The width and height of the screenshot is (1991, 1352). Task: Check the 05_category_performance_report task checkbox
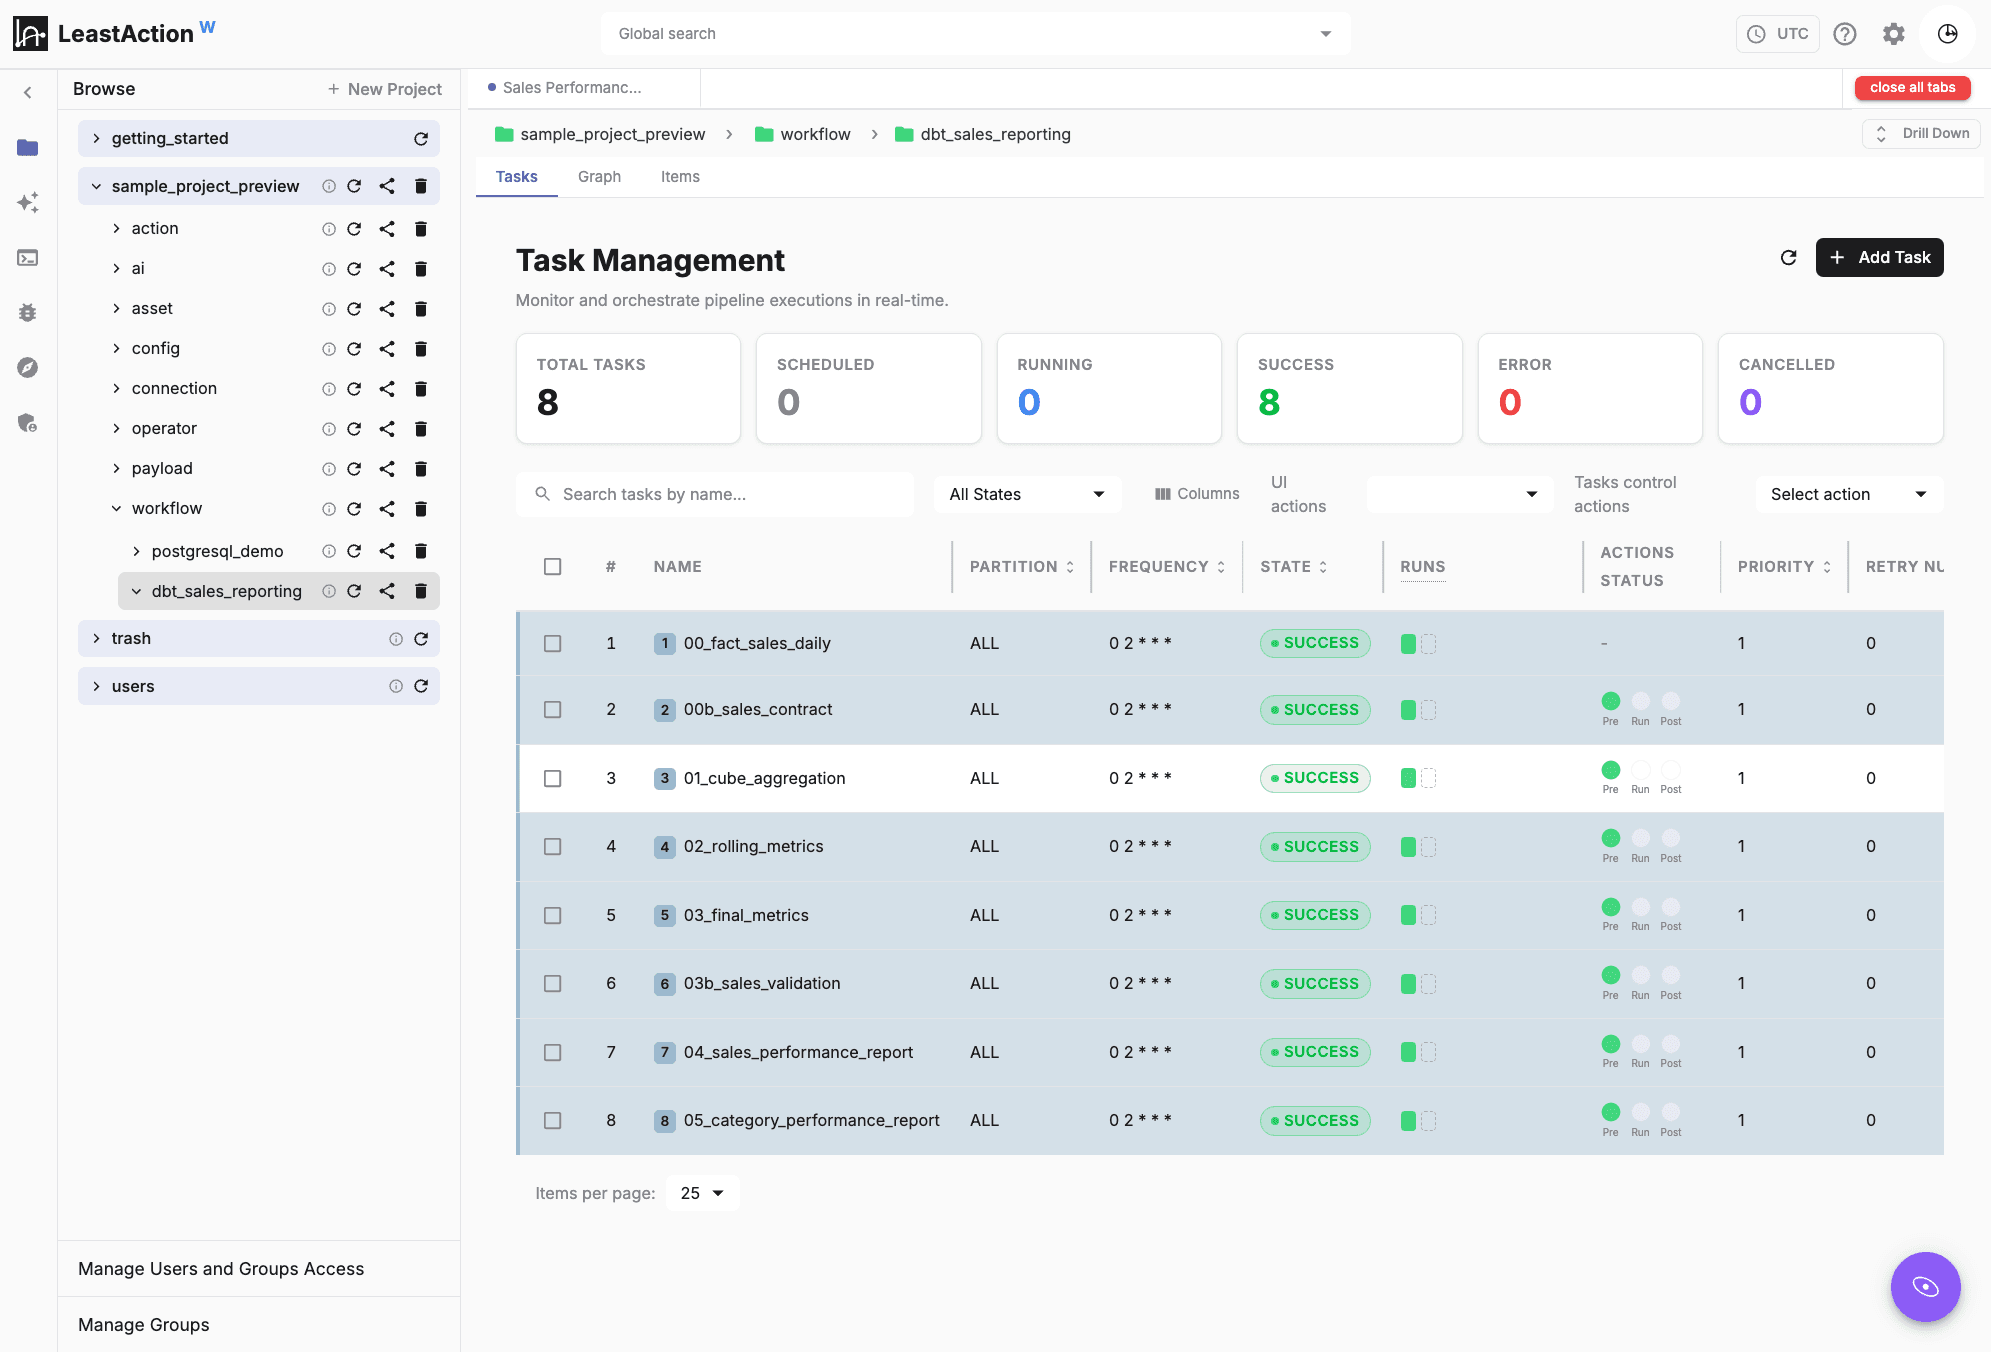(x=552, y=1121)
